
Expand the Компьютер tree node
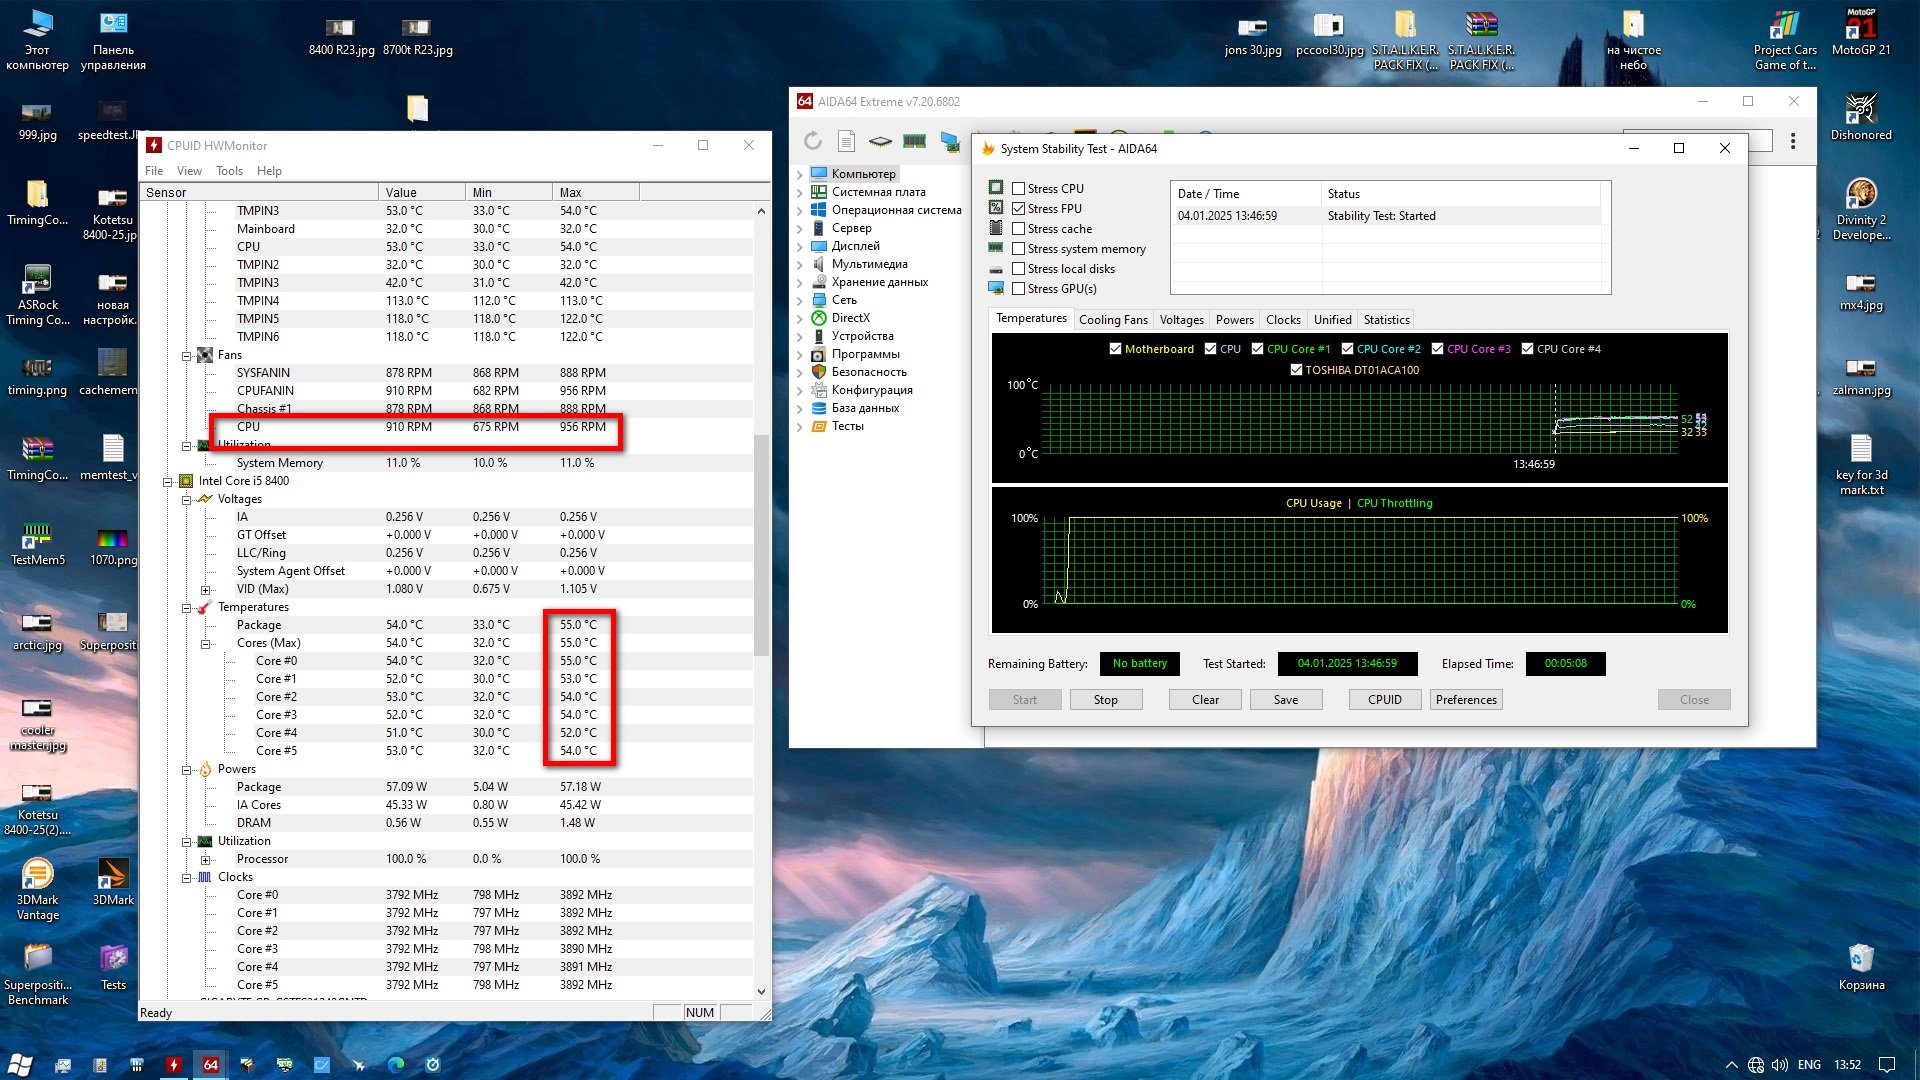[800, 174]
